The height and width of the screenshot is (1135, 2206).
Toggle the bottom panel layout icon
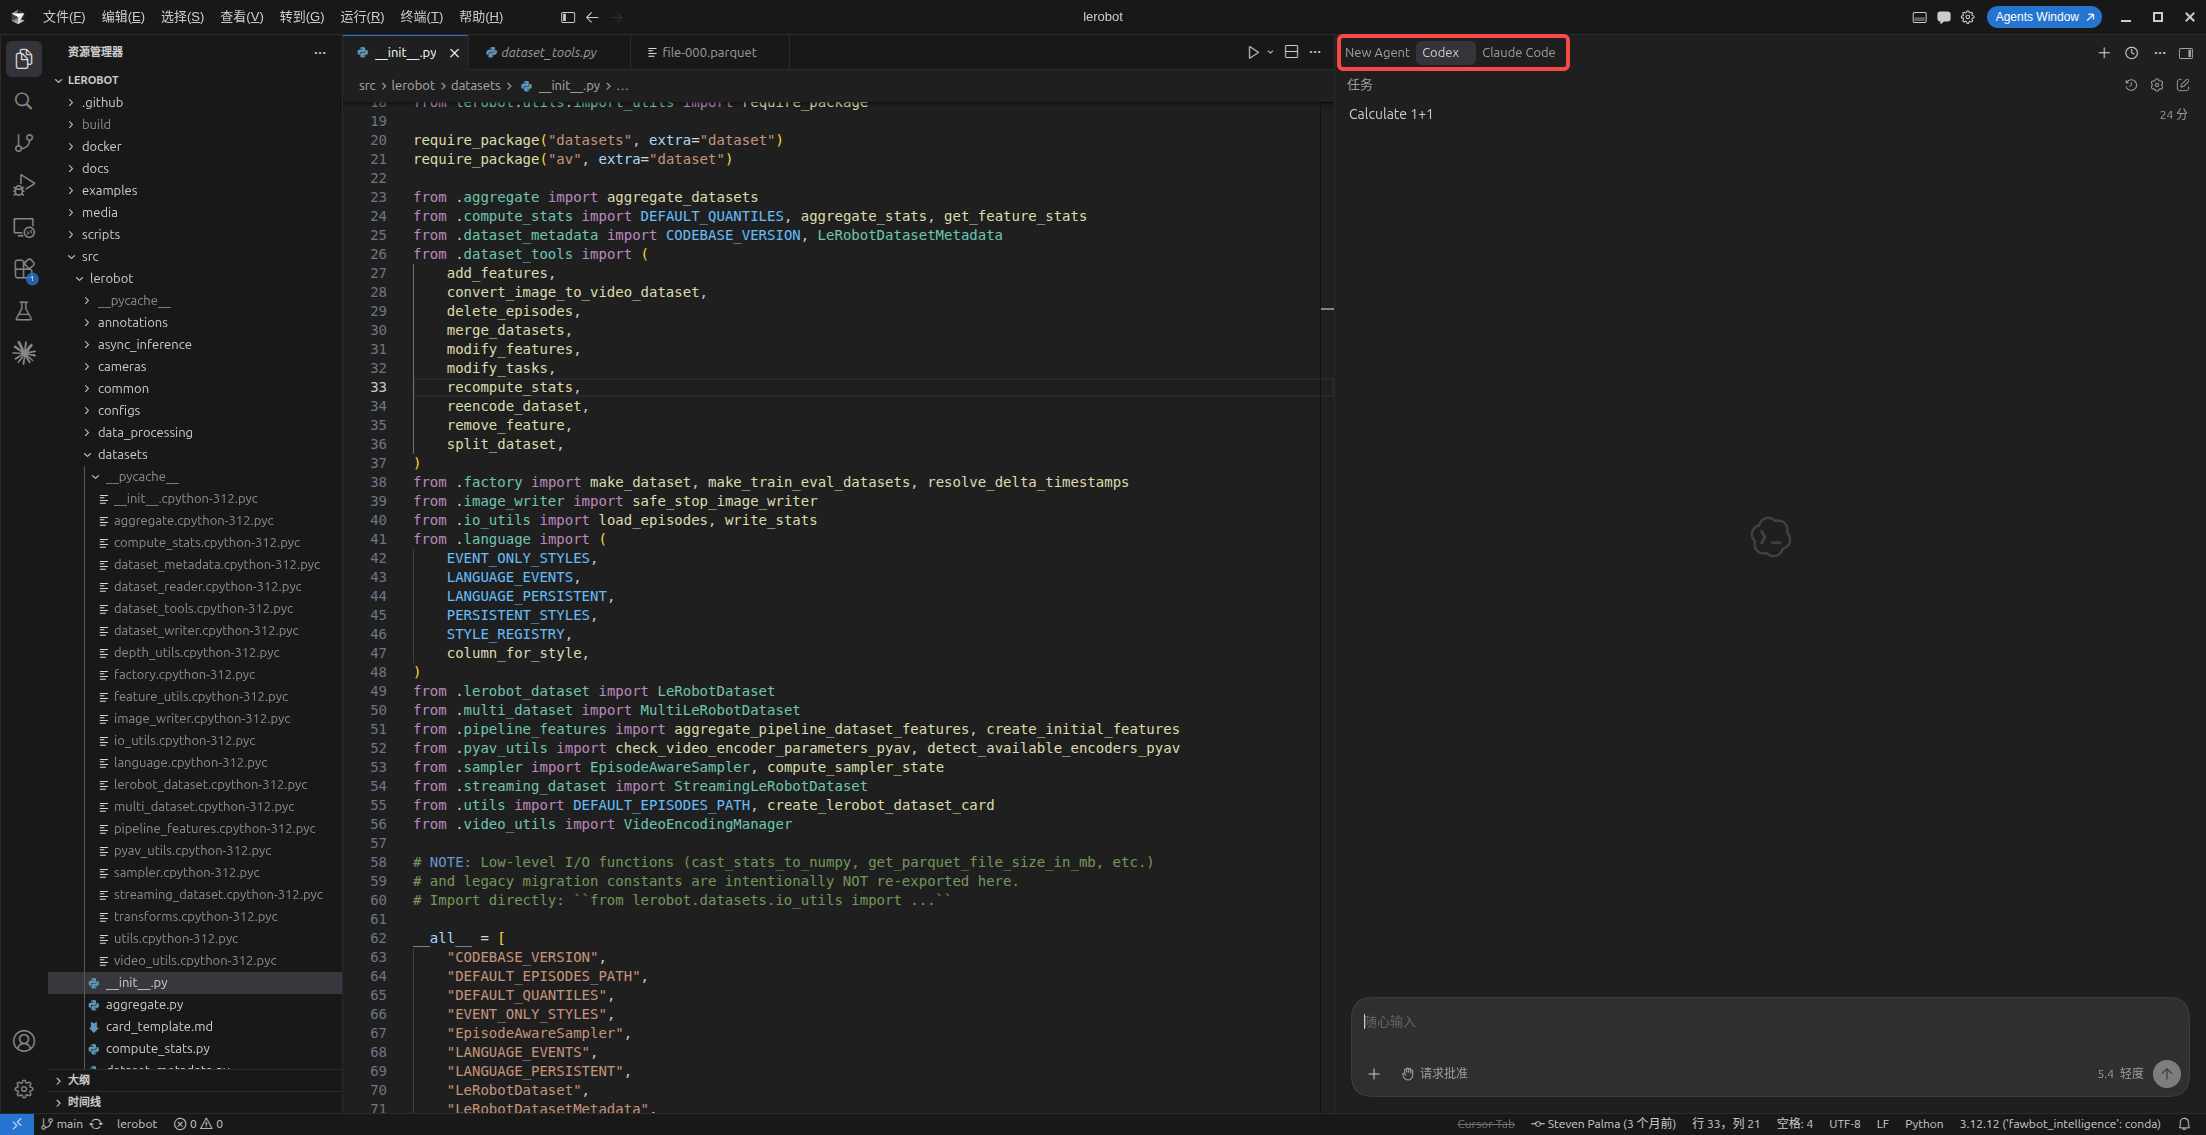1919,17
